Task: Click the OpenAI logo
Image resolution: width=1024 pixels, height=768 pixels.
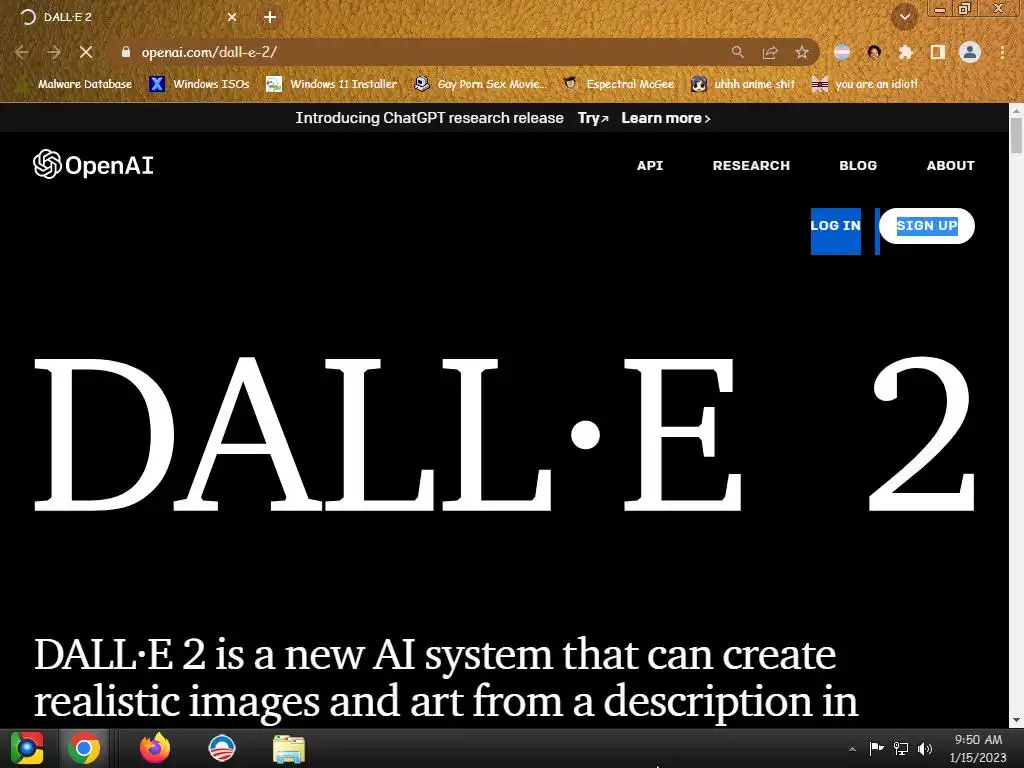Action: click(x=93, y=165)
